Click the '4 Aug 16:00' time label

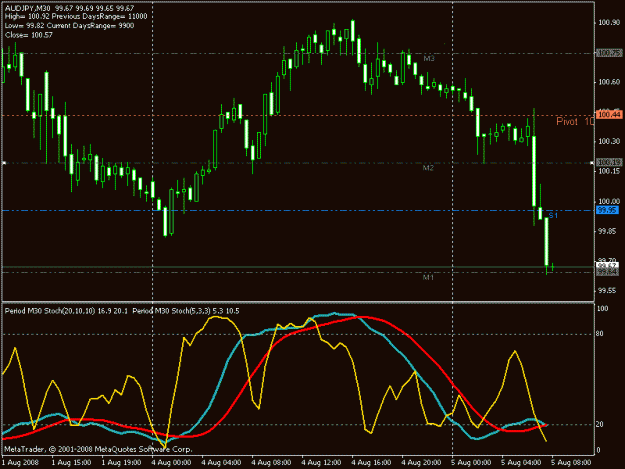371,463
